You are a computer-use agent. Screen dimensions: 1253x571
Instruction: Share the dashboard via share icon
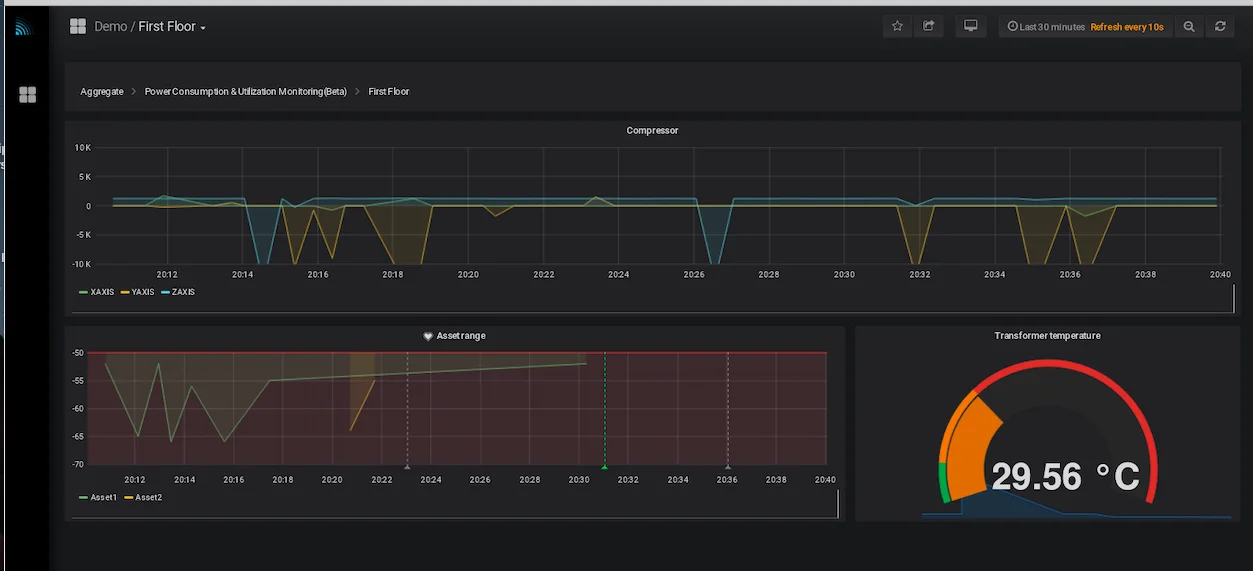929,27
